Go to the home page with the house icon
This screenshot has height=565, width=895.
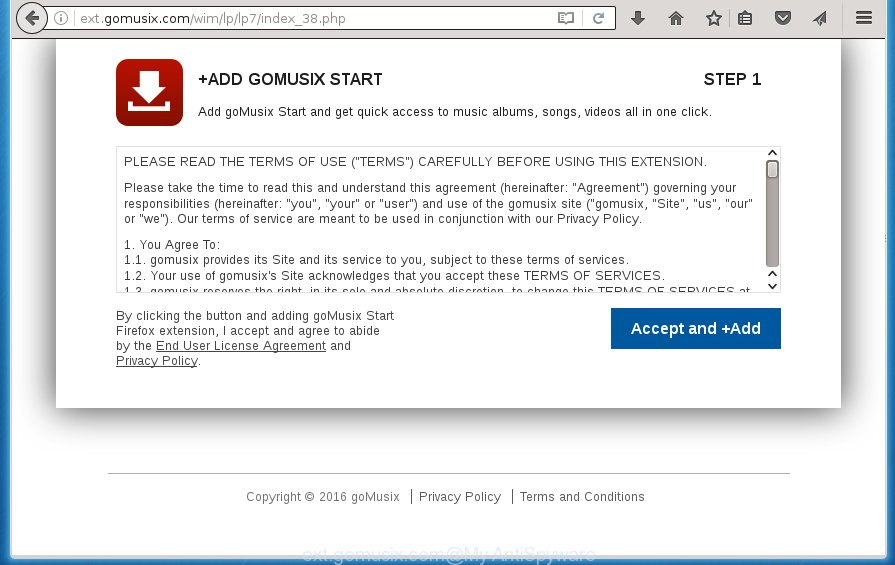(676, 18)
